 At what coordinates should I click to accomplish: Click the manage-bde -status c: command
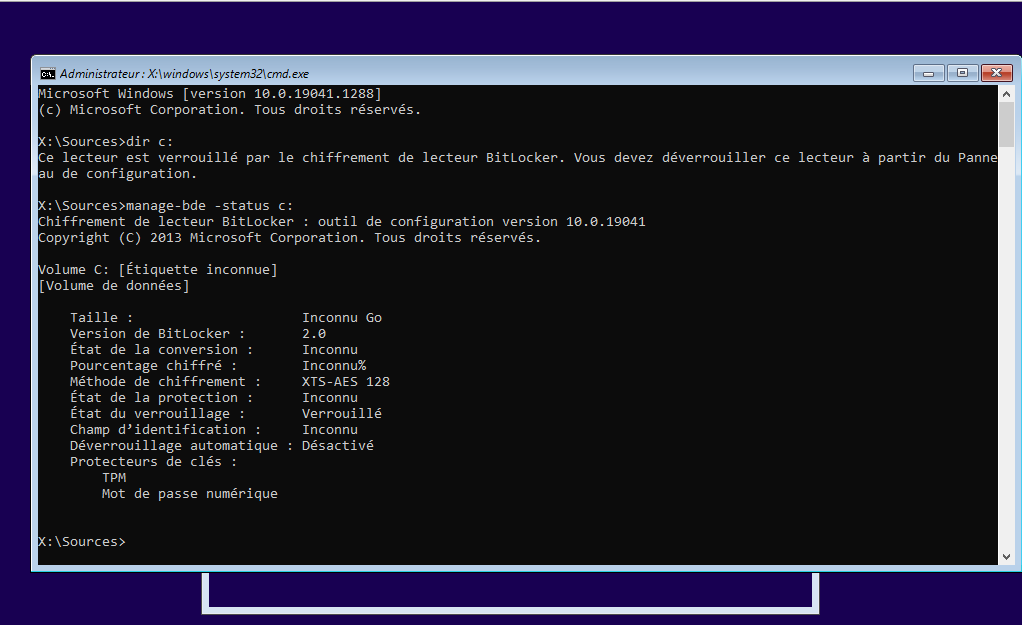tap(211, 205)
